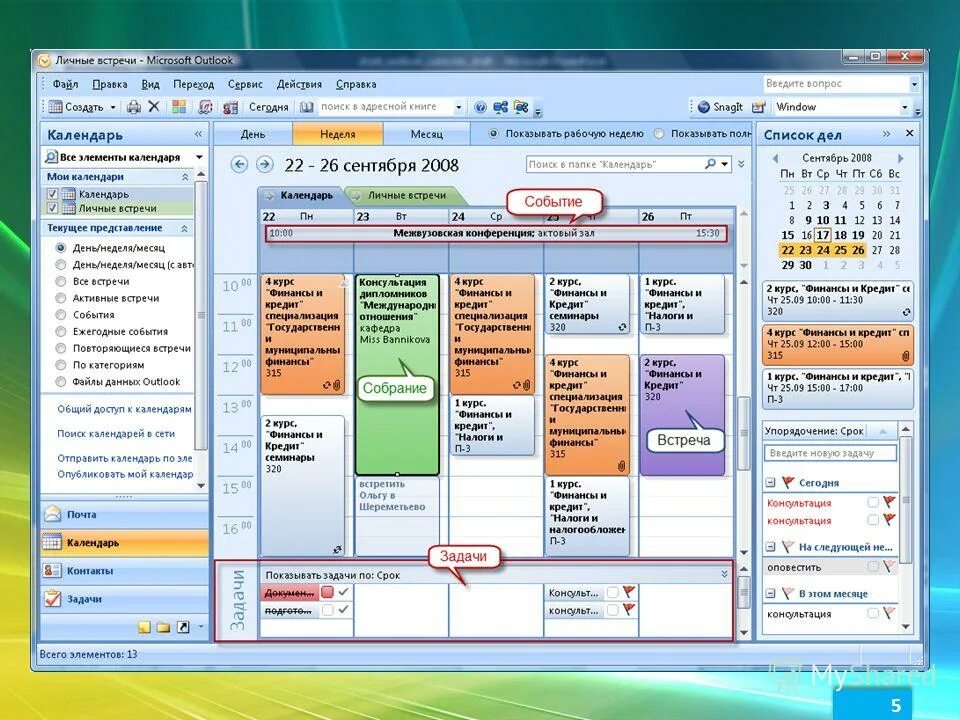
Task: Open Общий доступ к календарям link
Action: click(x=124, y=409)
